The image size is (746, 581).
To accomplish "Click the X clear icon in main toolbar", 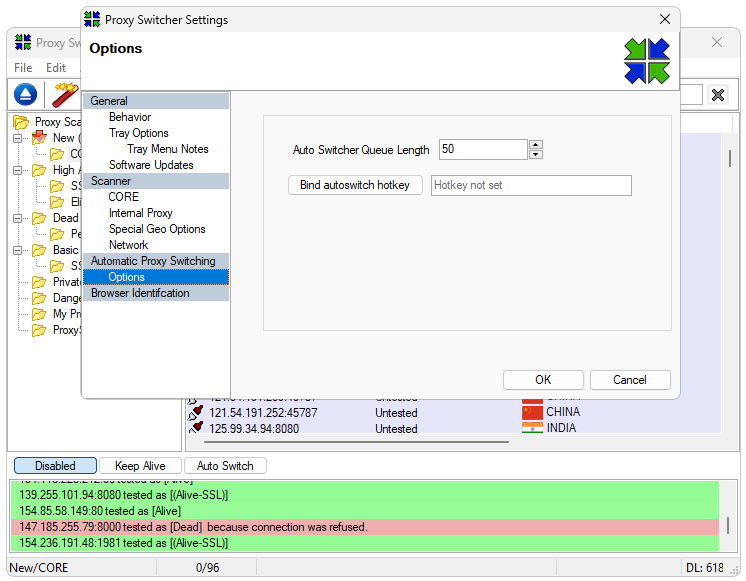I will coord(717,95).
